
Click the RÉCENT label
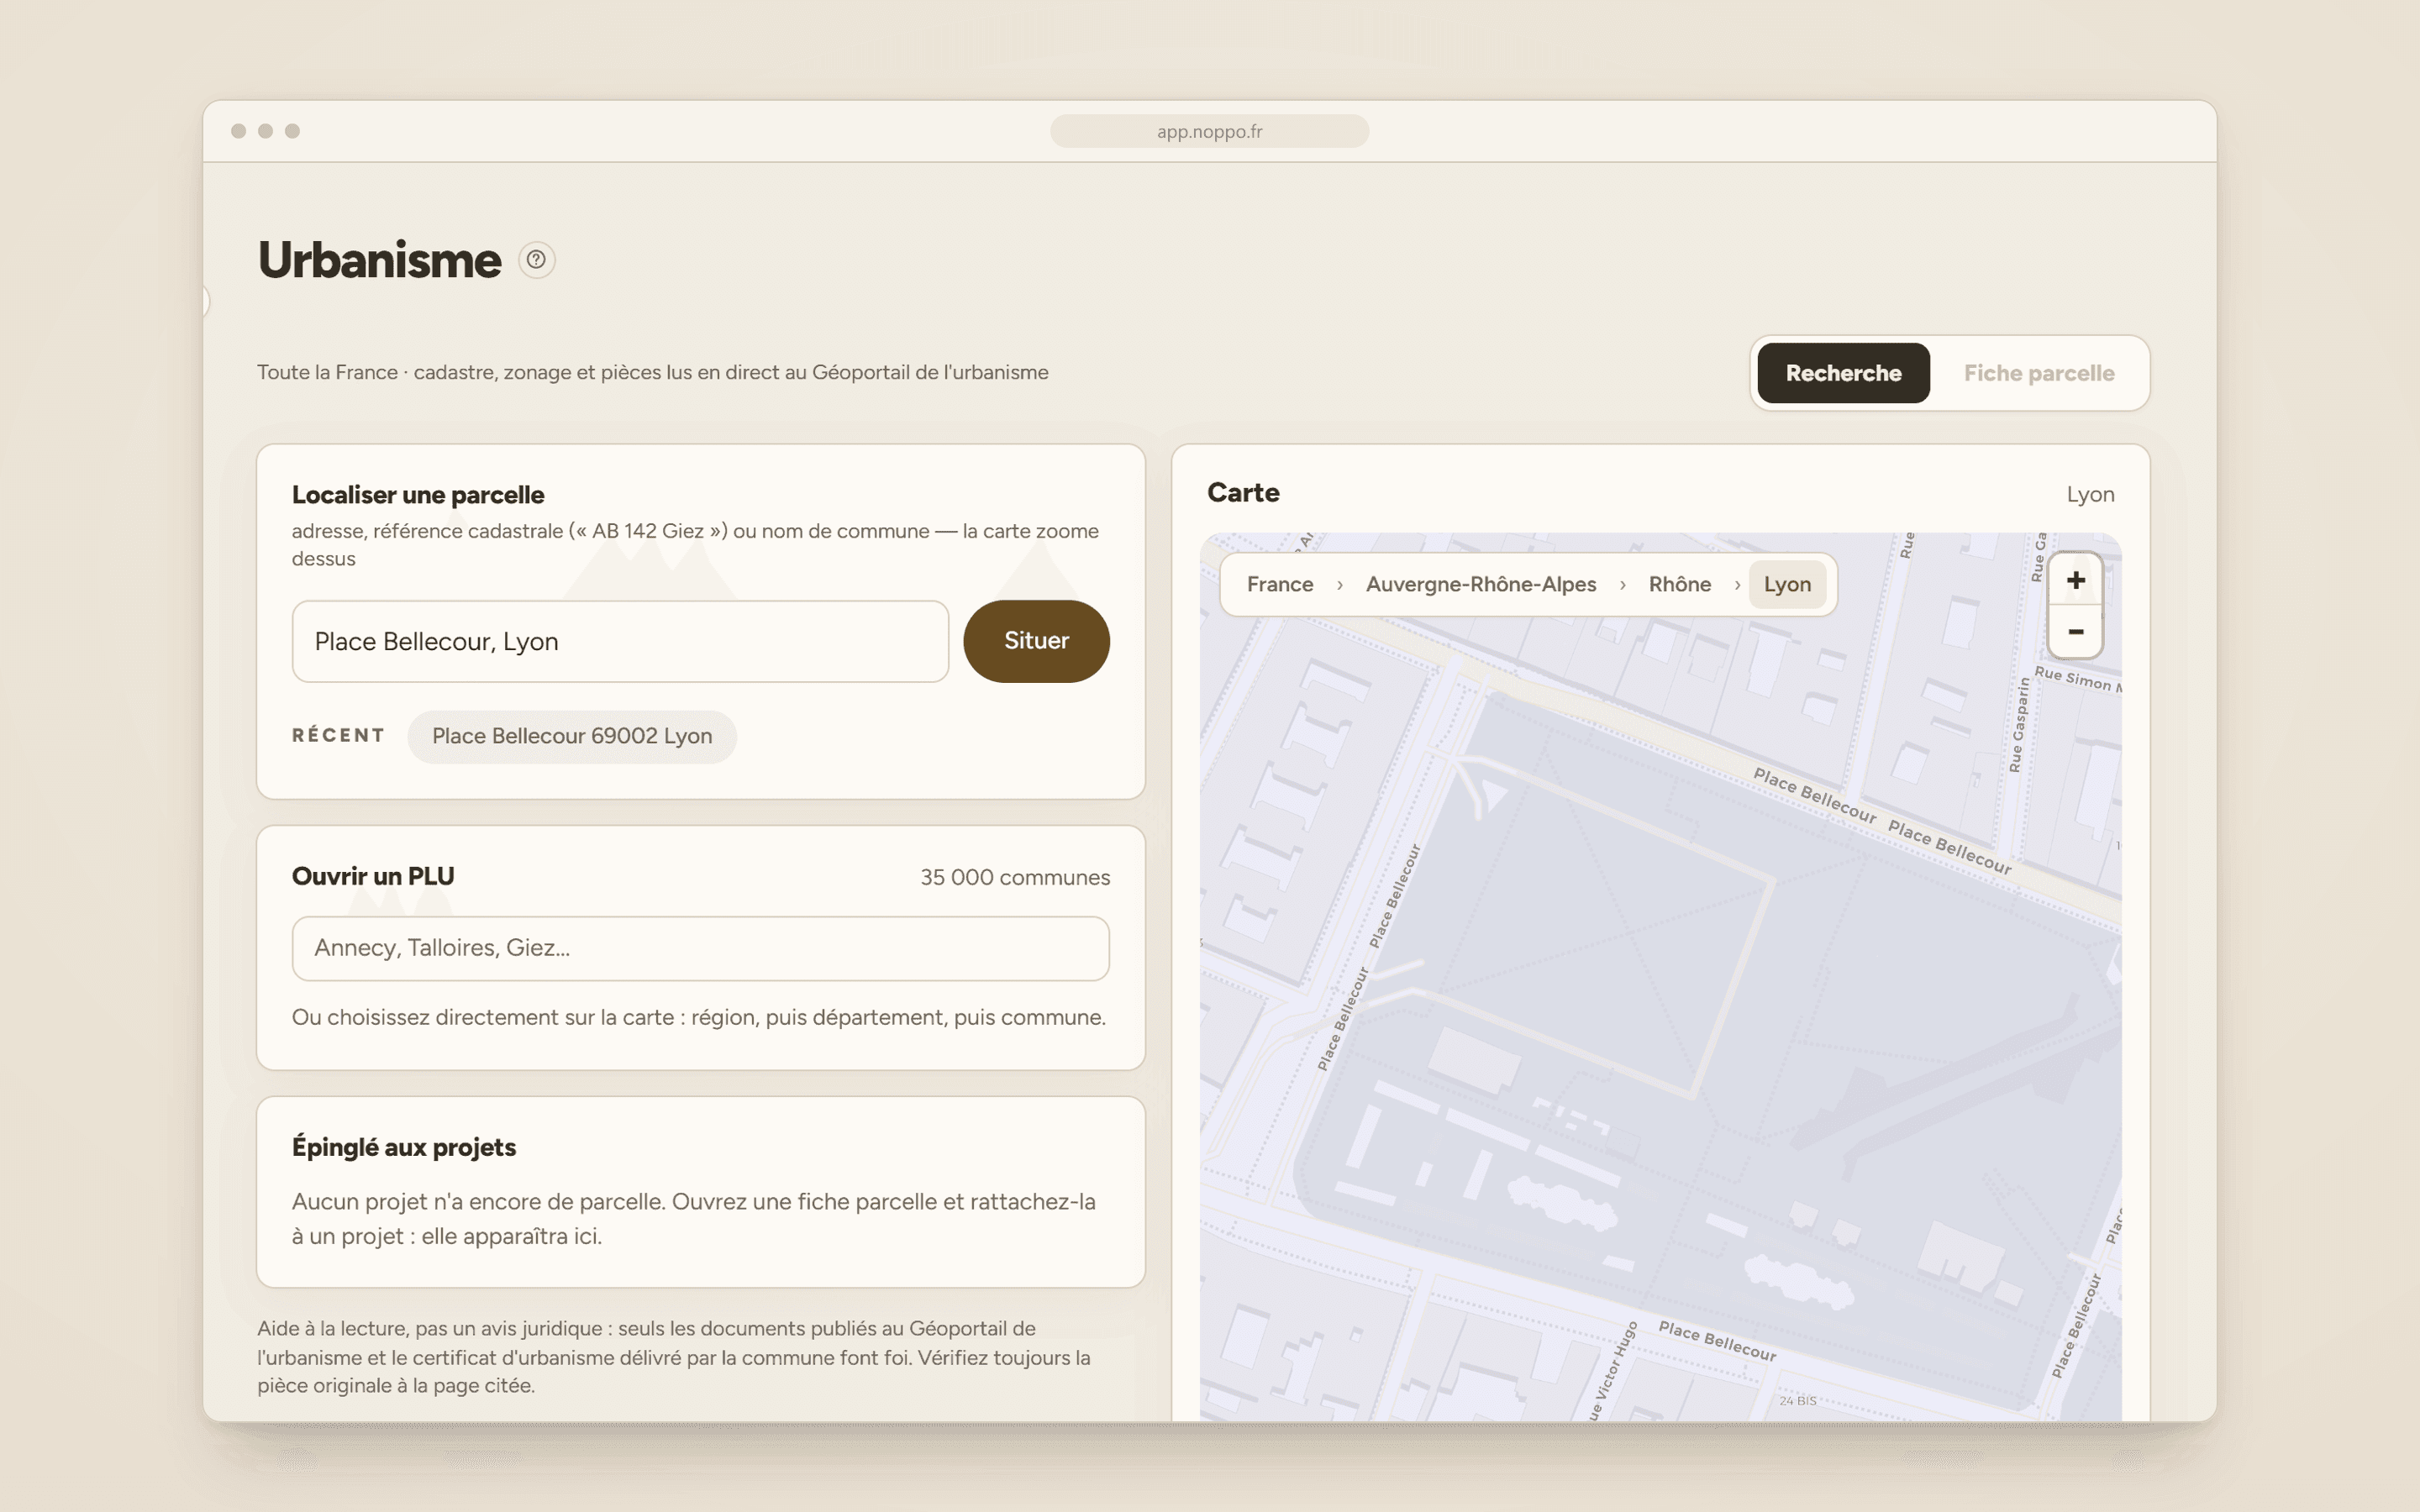point(338,735)
